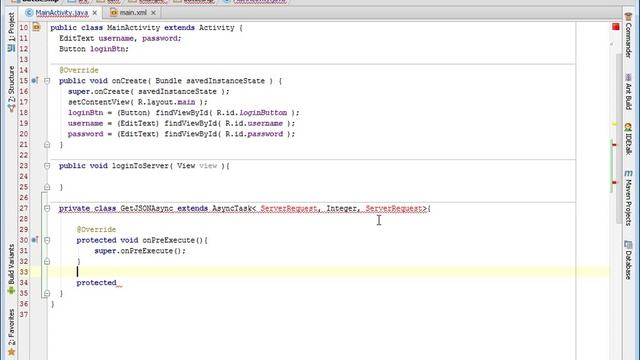
Task: Click the red error status indicator square
Action: 616,27
